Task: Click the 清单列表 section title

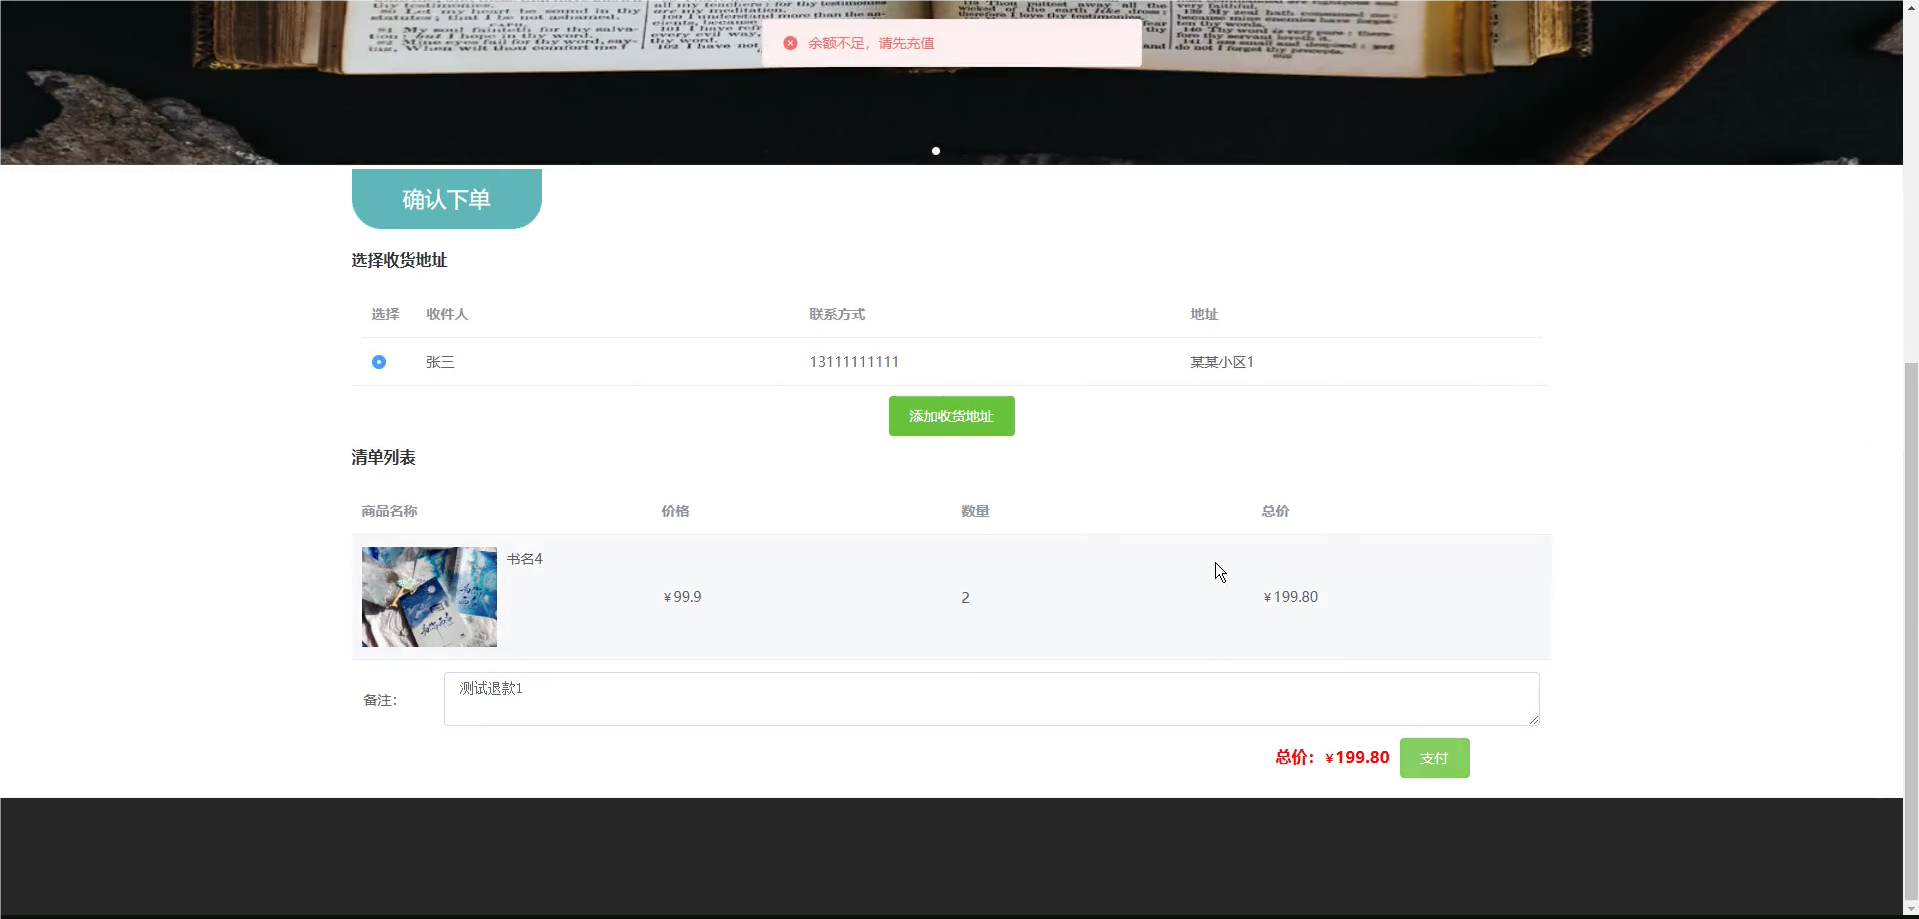Action: coord(383,457)
